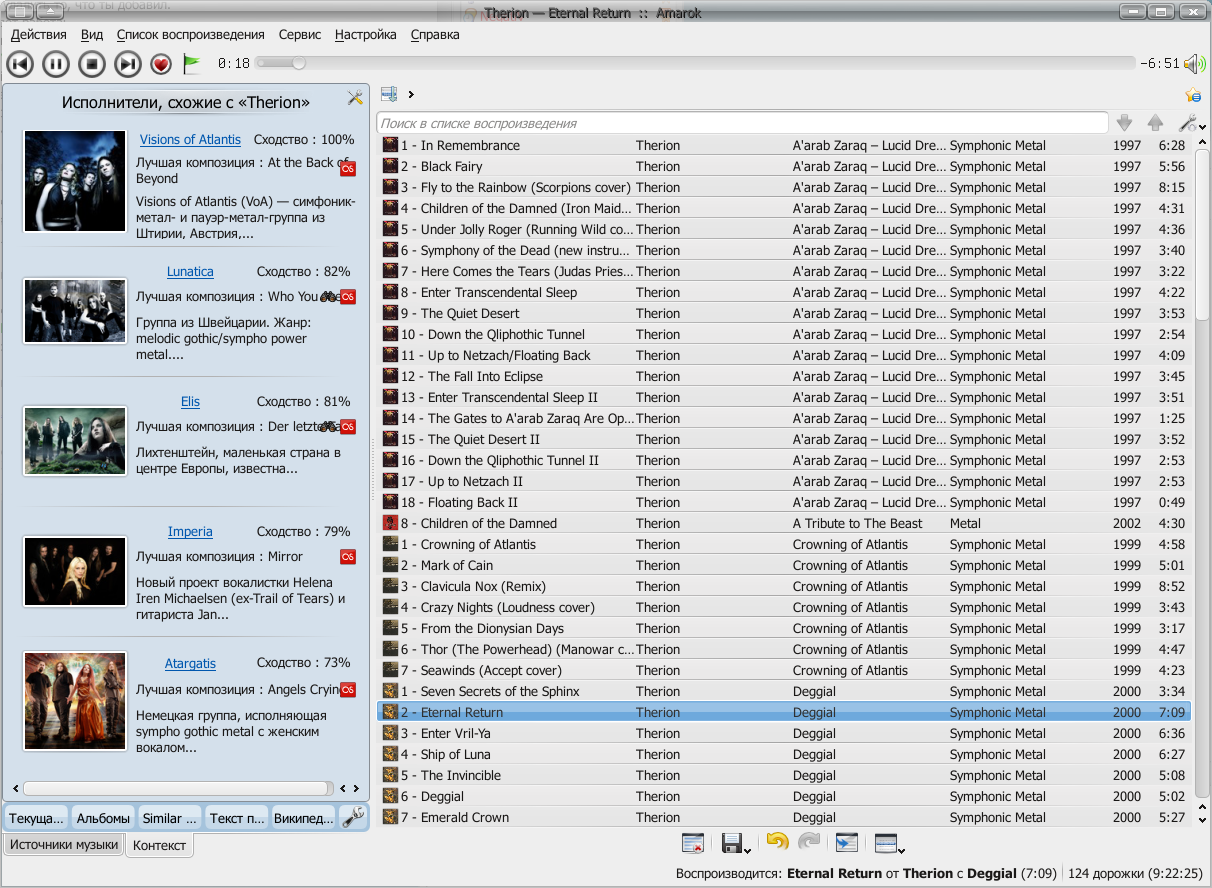This screenshot has height=888, width=1212.
Task: Open the Настройка menu
Action: click(366, 34)
